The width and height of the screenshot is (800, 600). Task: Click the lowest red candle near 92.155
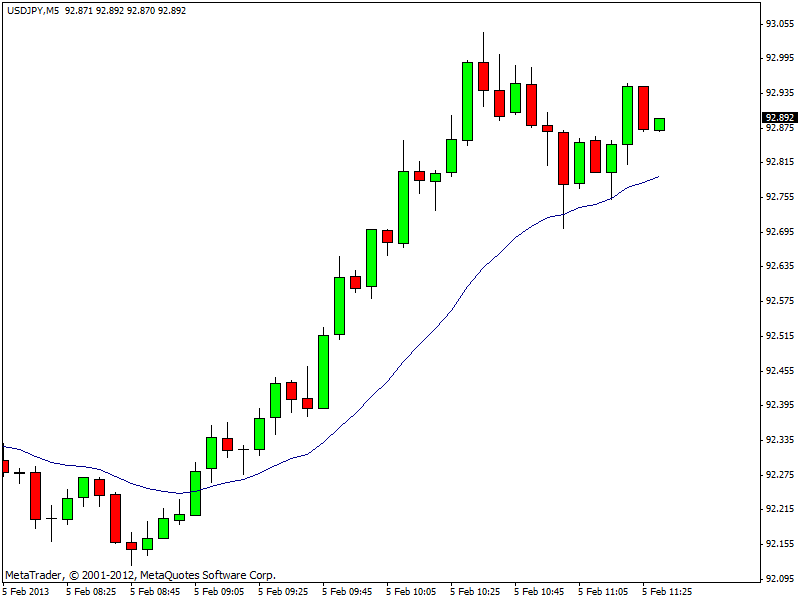pos(131,546)
